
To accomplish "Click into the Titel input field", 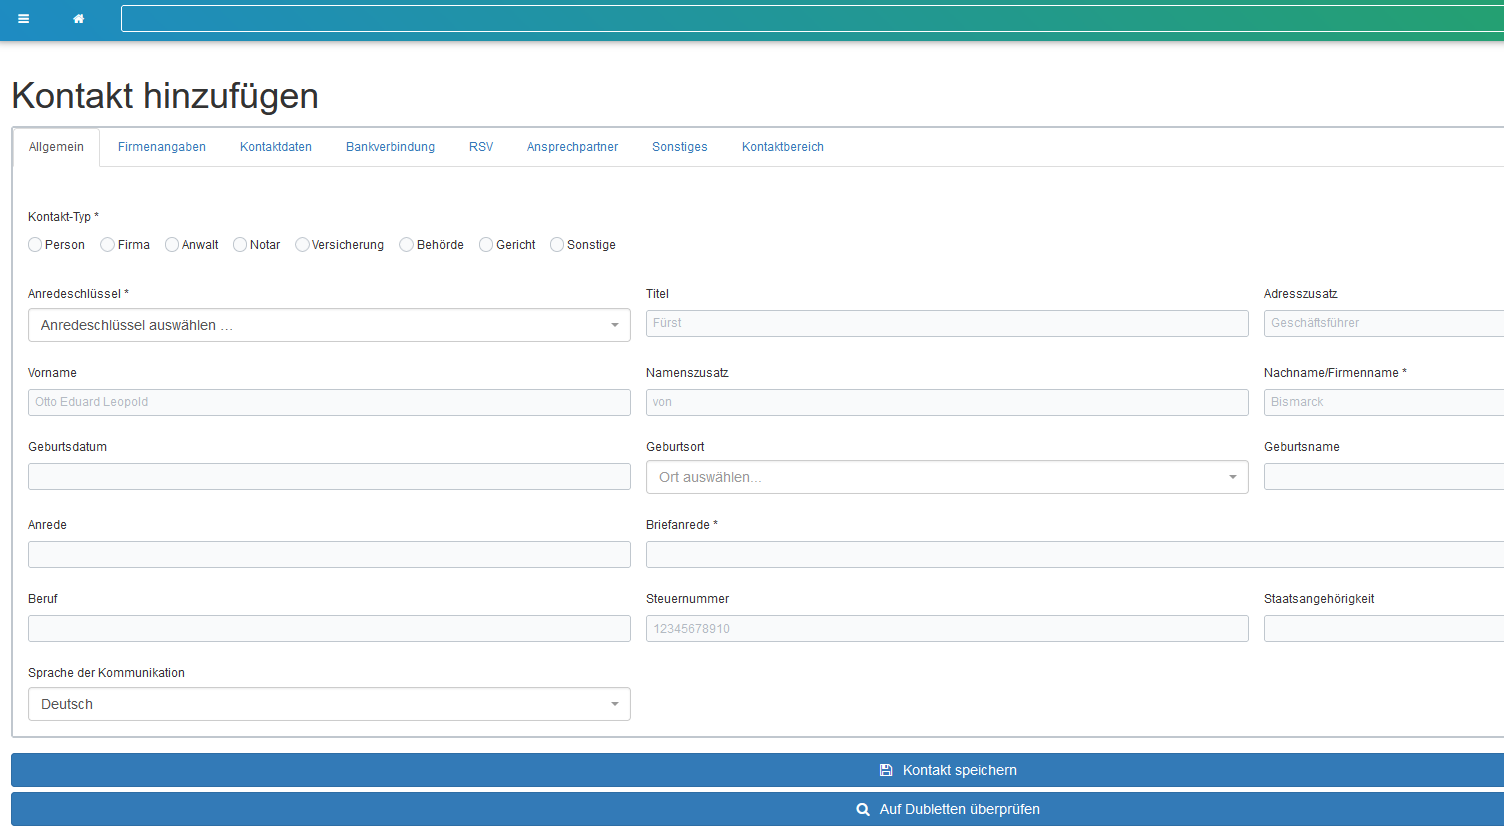I will coord(947,323).
